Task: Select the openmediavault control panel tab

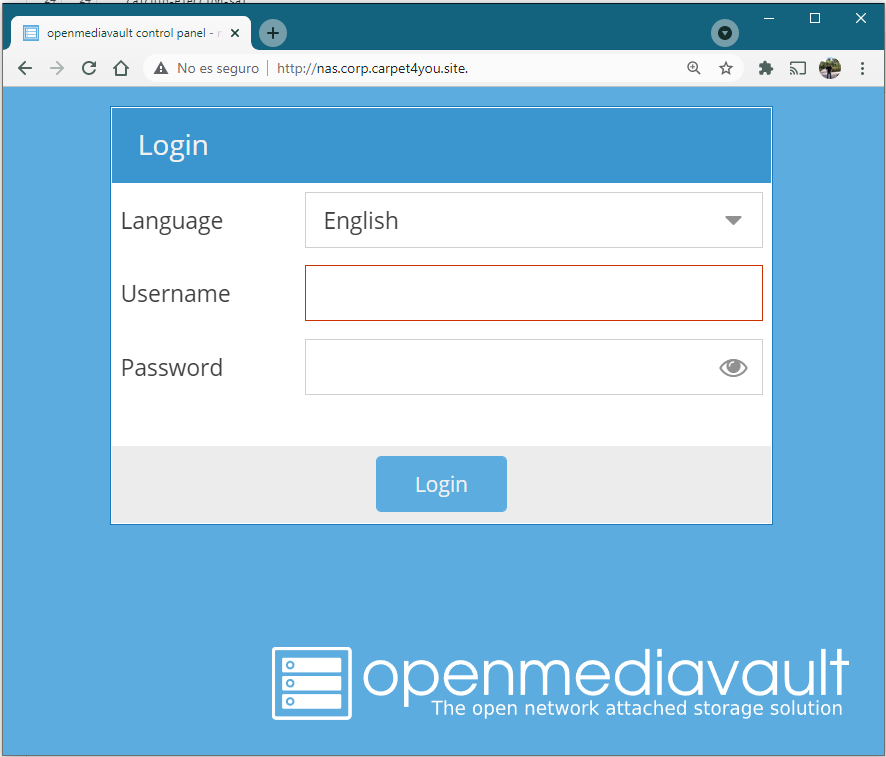Action: point(131,33)
